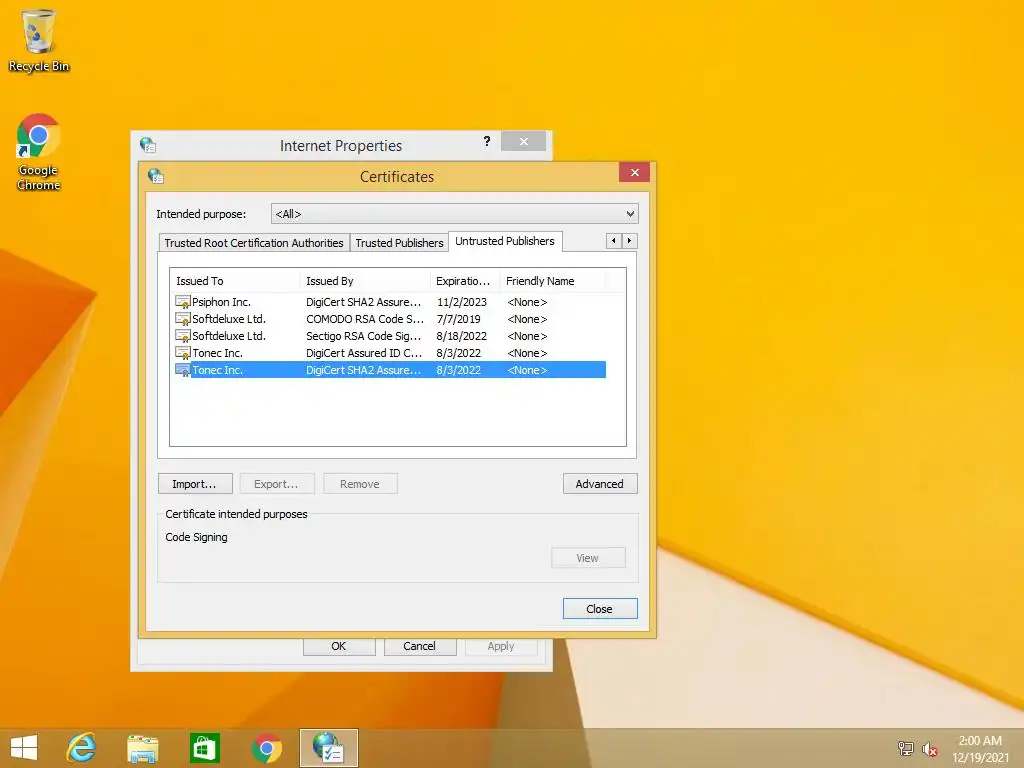
Task: Click the Import... button
Action: point(195,484)
